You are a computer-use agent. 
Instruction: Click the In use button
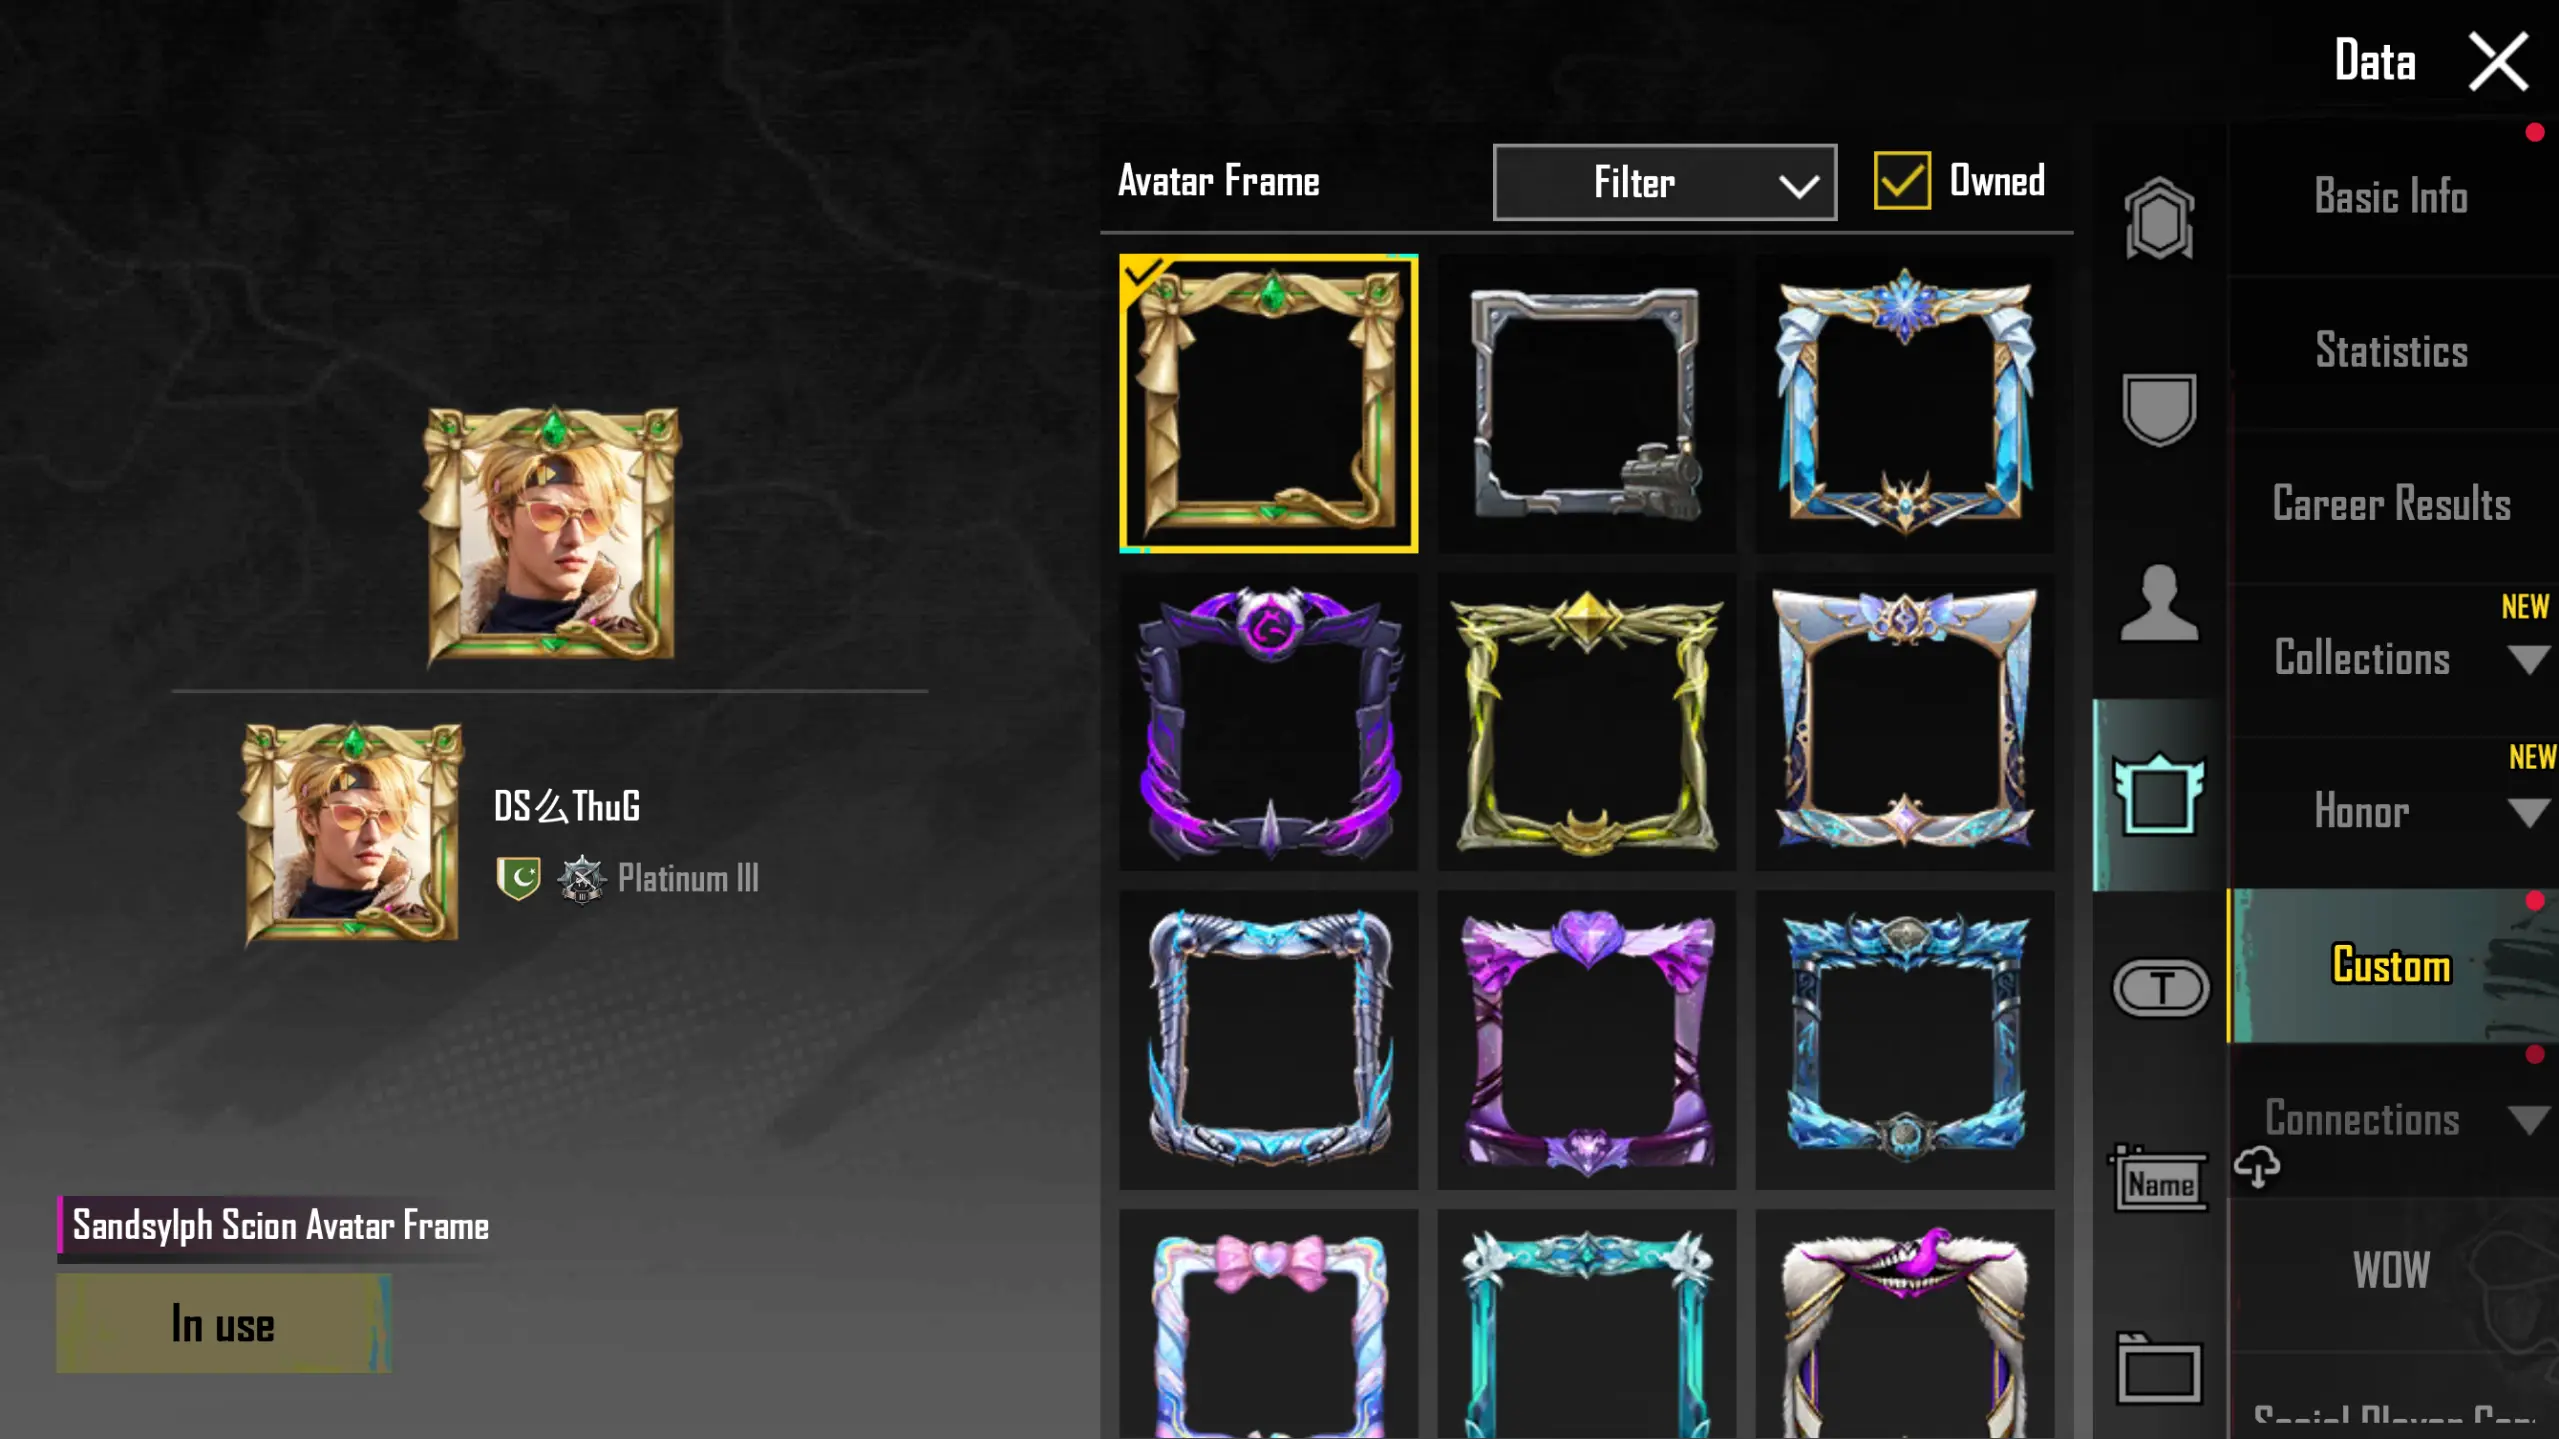(x=224, y=1323)
